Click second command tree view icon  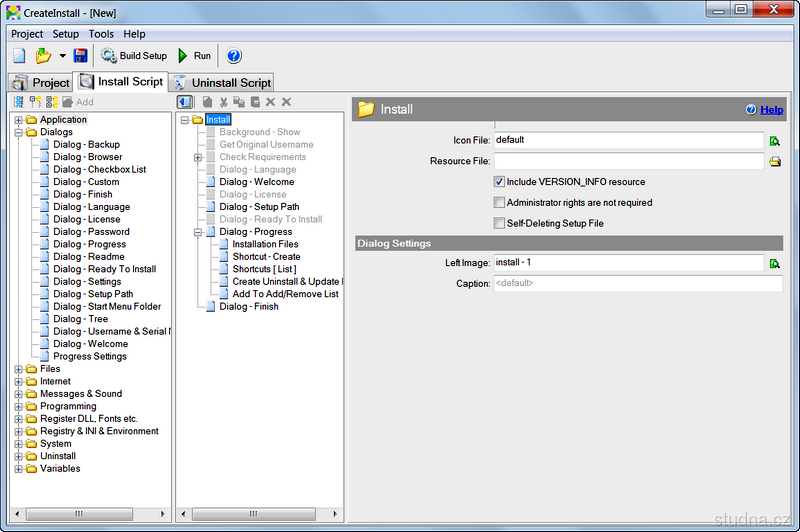[x=35, y=102]
